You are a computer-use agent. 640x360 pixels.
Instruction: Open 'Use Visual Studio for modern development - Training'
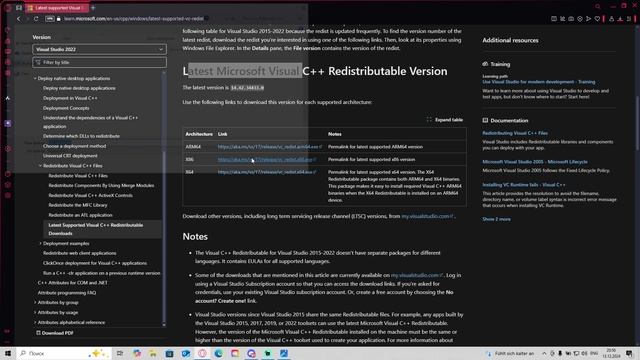click(x=539, y=82)
